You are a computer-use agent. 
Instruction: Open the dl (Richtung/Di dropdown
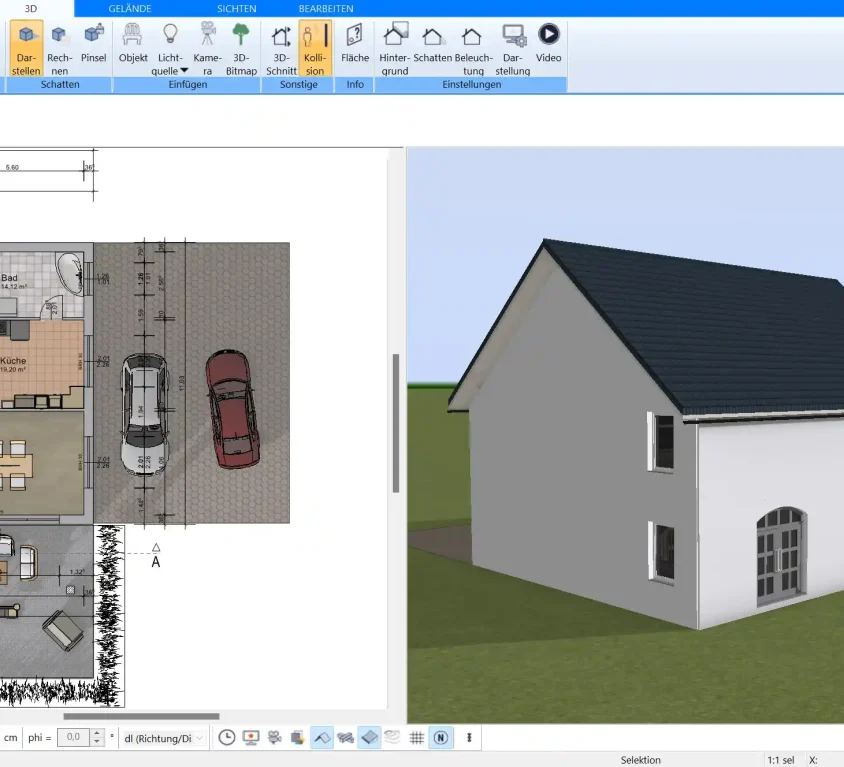click(x=164, y=738)
